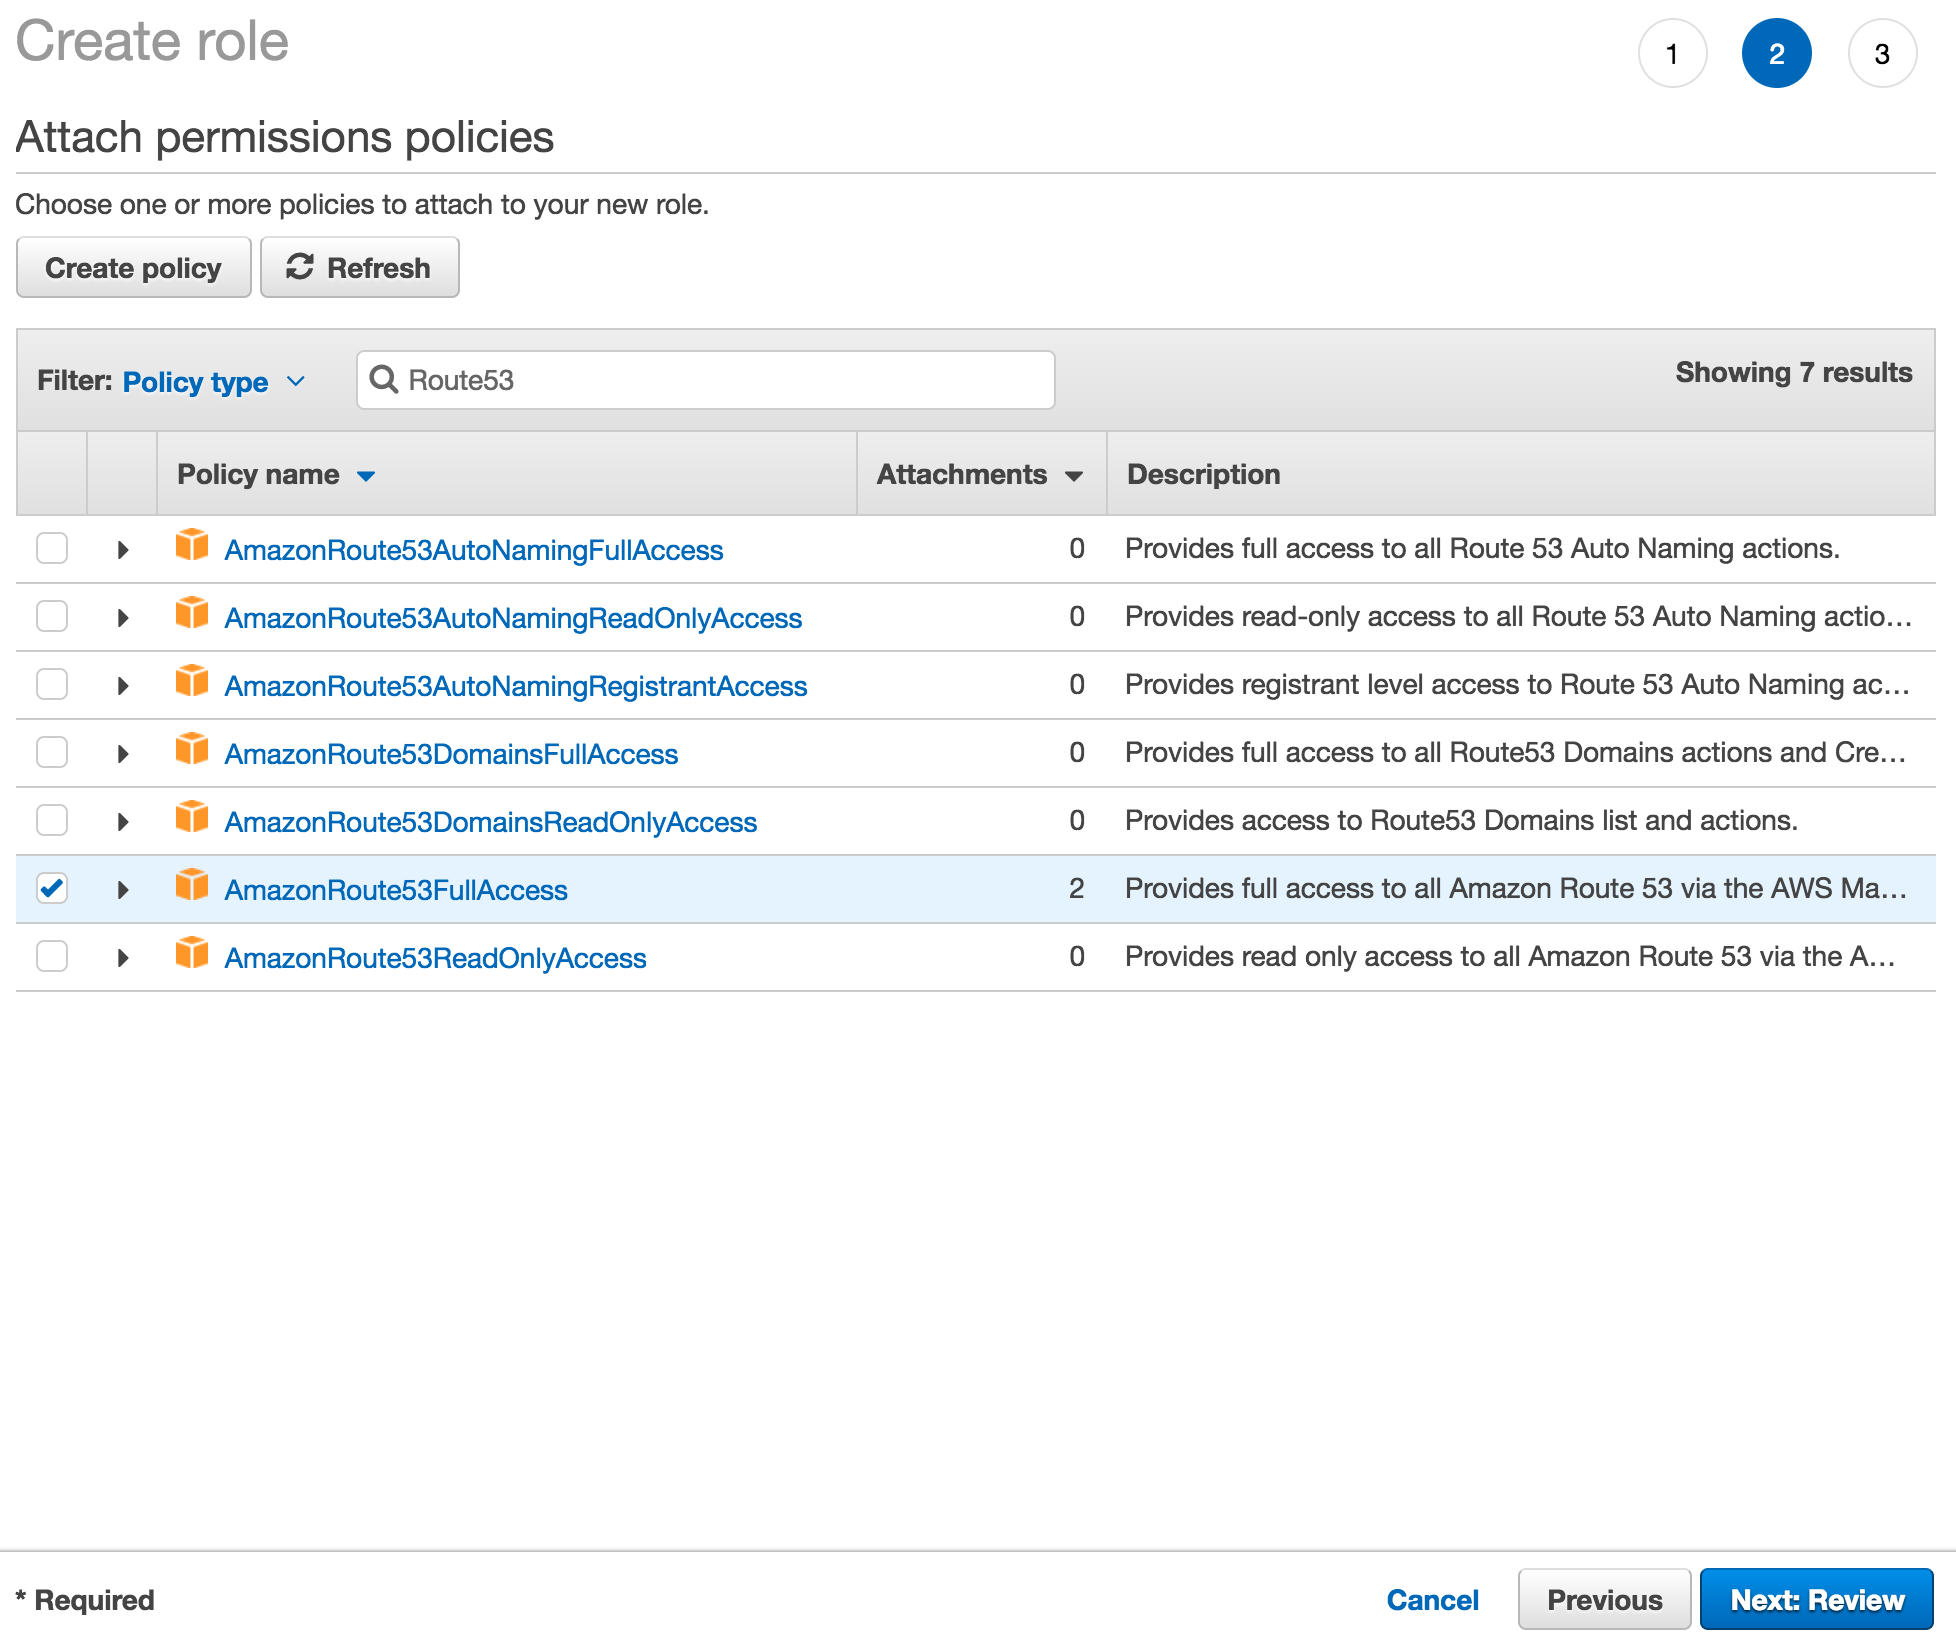Expand the AmazonRoute53AutoNamingFullAccess row details
1956x1648 pixels.
(122, 550)
